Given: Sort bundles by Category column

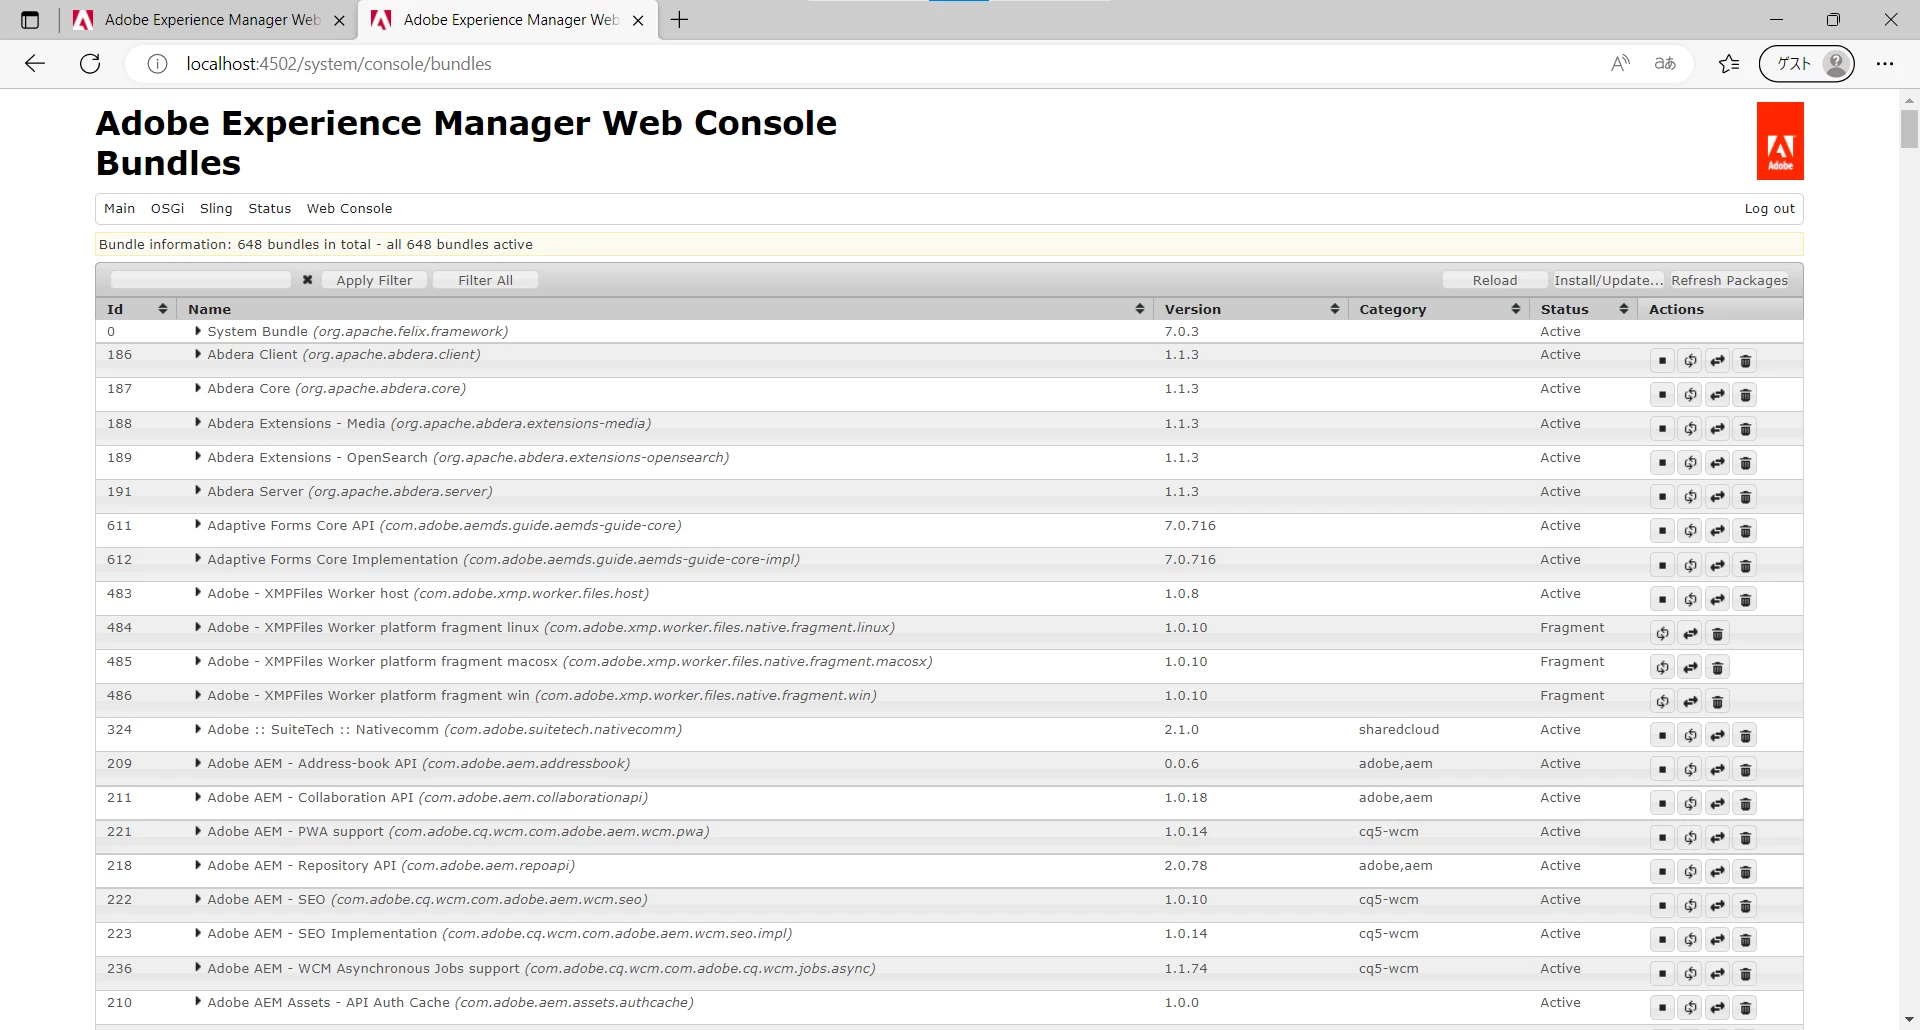Looking at the screenshot, I should tap(1438, 309).
